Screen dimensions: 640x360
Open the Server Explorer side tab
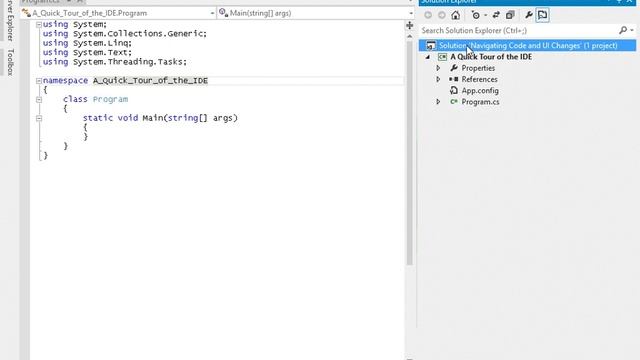(x=10, y=20)
